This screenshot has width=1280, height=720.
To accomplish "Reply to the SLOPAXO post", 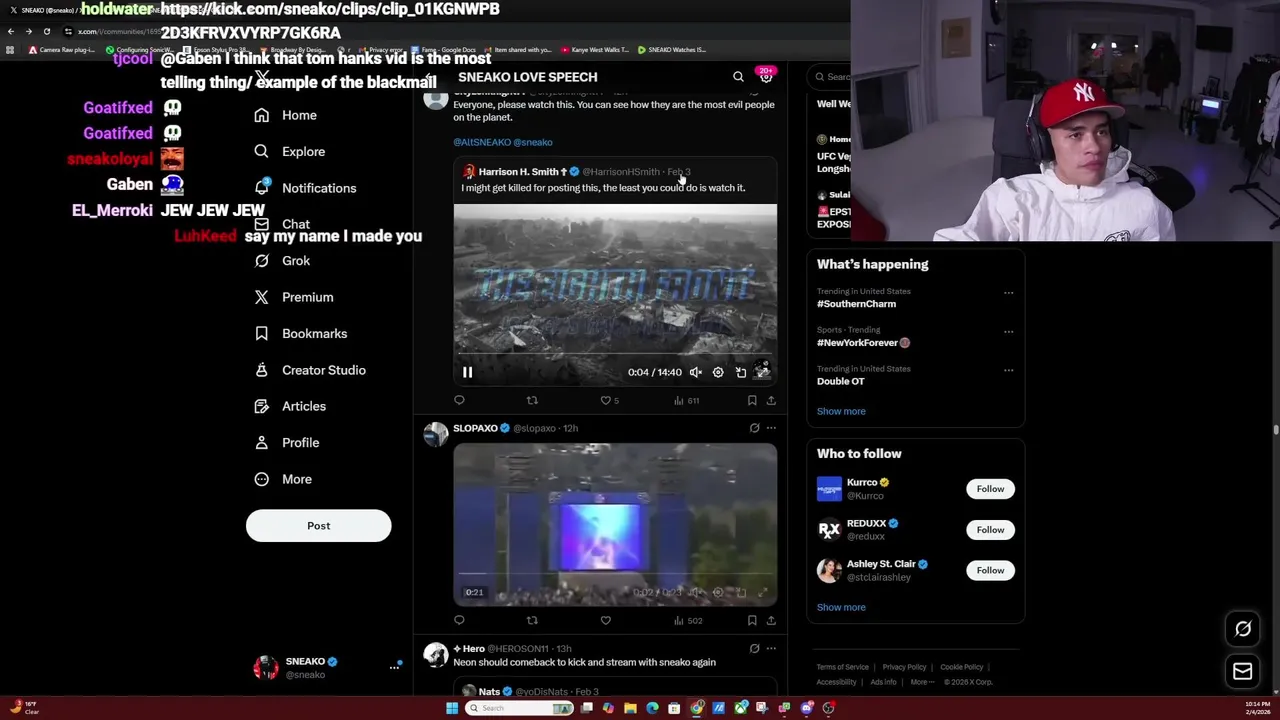I will (459, 620).
